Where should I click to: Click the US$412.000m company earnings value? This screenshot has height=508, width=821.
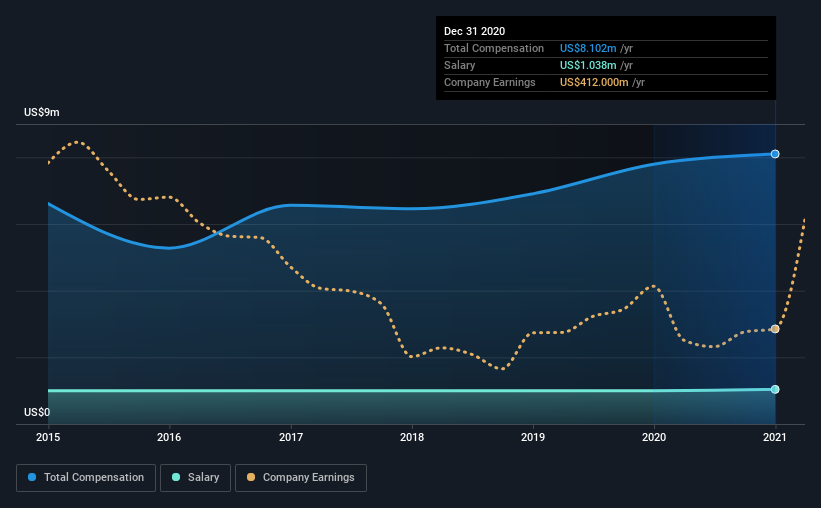point(594,82)
